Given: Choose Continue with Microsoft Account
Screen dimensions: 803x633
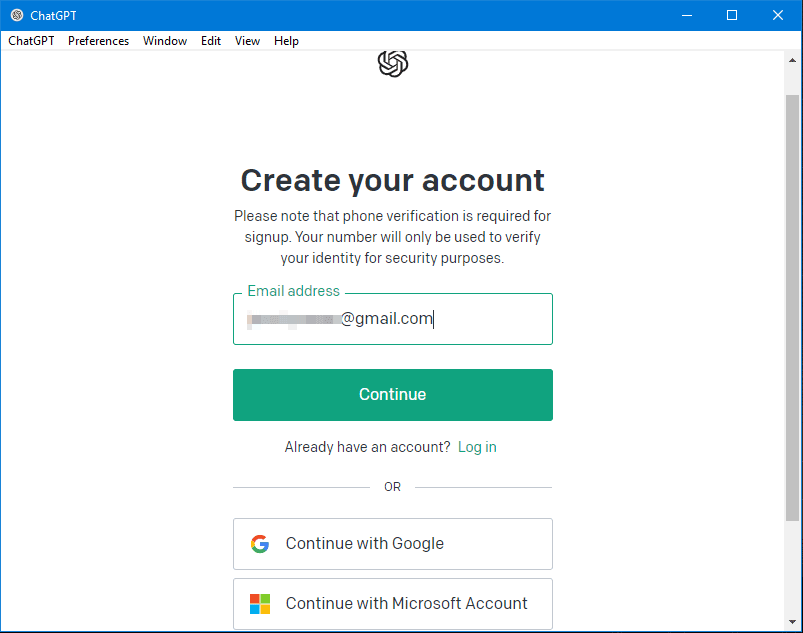Looking at the screenshot, I should [x=393, y=604].
